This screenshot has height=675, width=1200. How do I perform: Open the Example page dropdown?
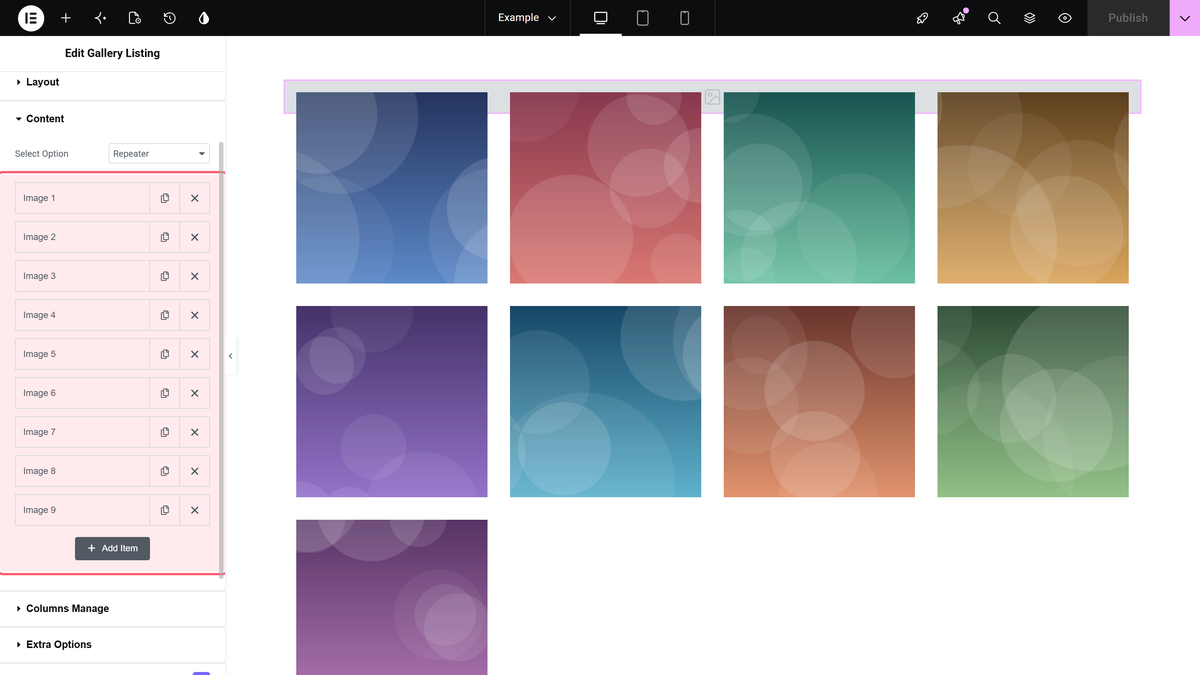(527, 18)
